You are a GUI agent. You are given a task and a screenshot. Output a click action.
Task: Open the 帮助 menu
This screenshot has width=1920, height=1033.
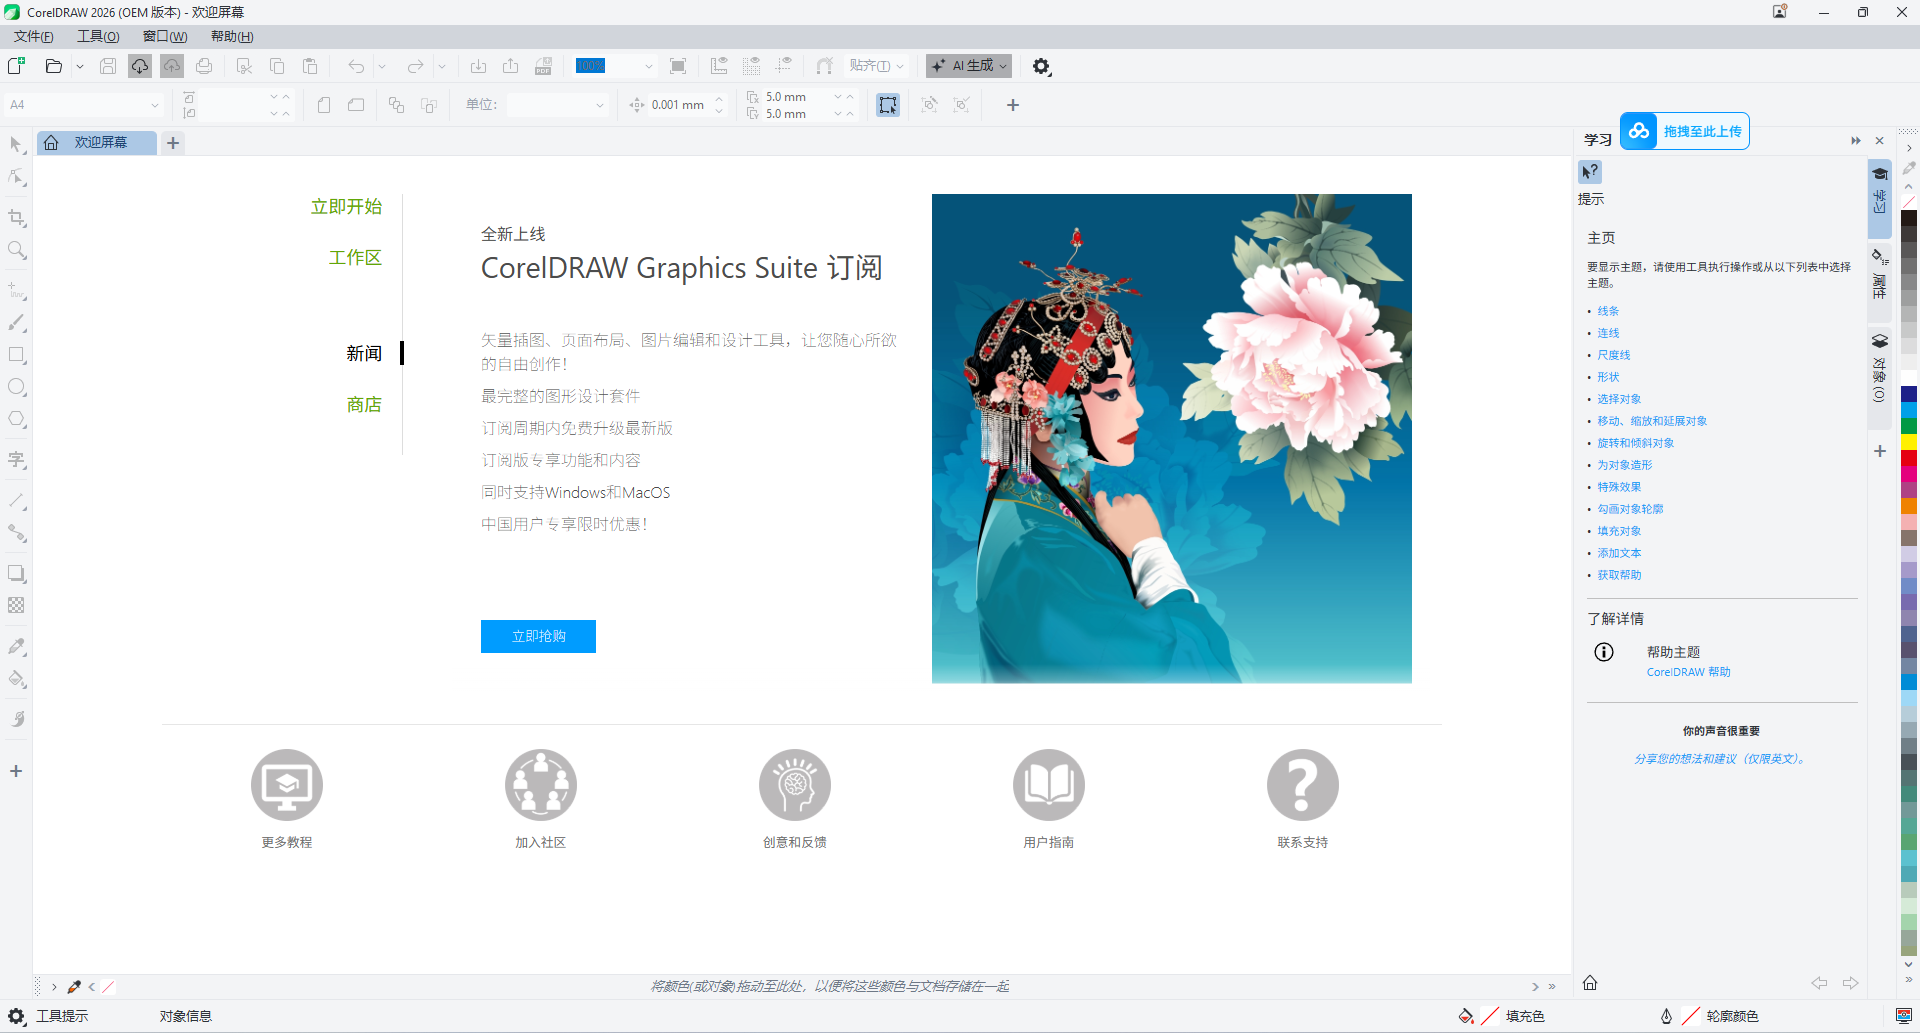pos(232,37)
